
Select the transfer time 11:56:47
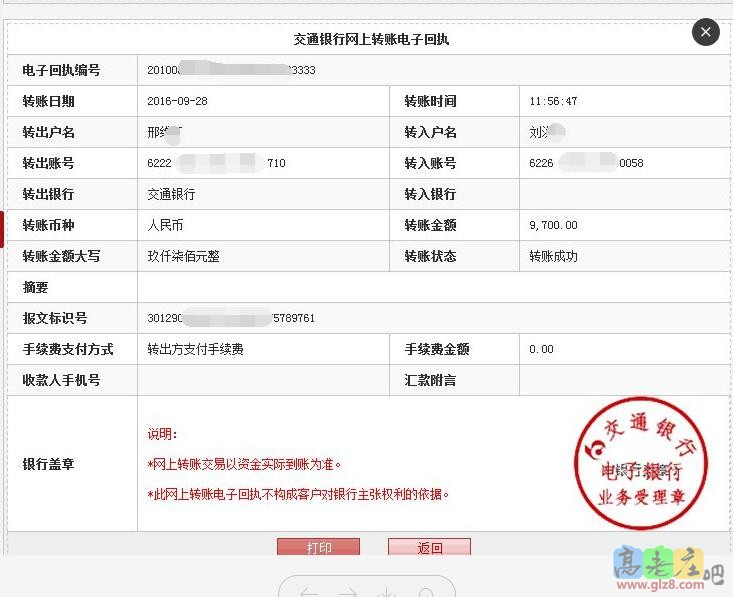(553, 101)
